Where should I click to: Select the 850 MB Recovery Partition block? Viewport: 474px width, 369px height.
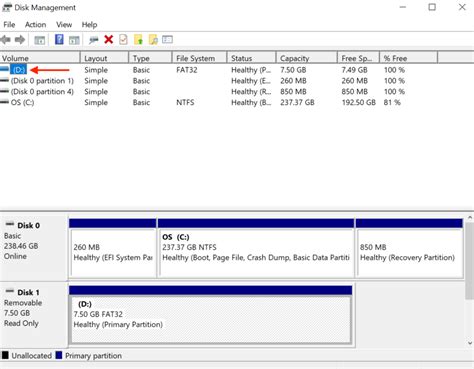coord(409,248)
